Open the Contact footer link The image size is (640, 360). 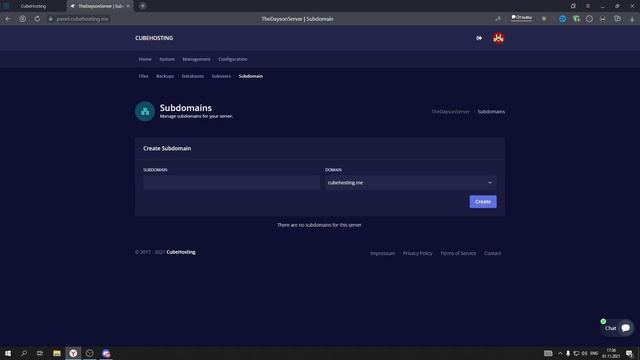492,253
